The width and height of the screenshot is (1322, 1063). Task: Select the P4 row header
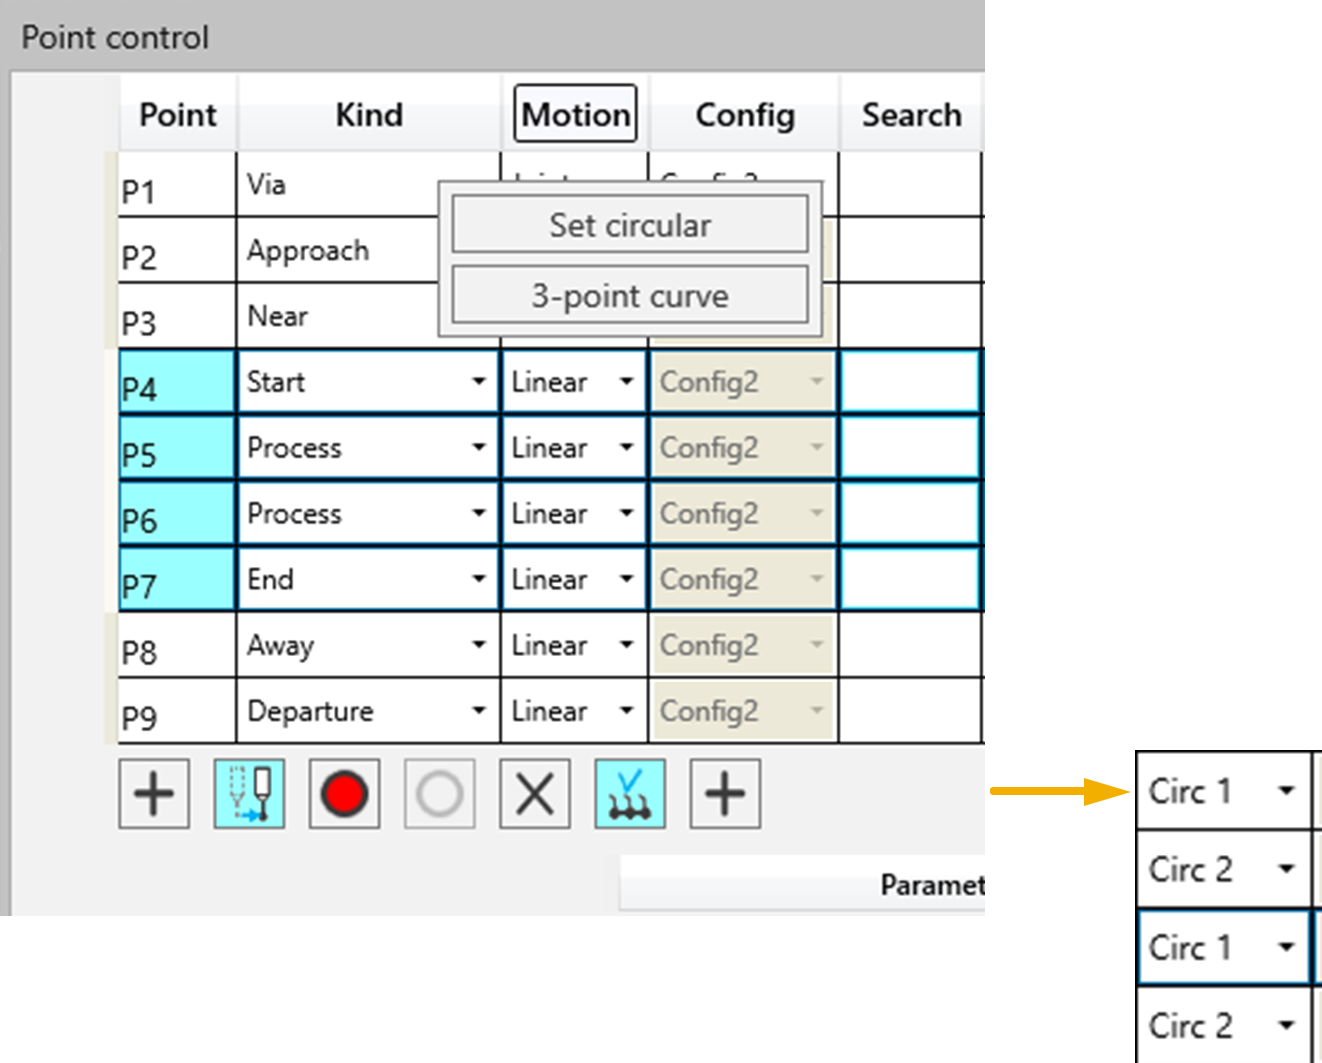176,382
